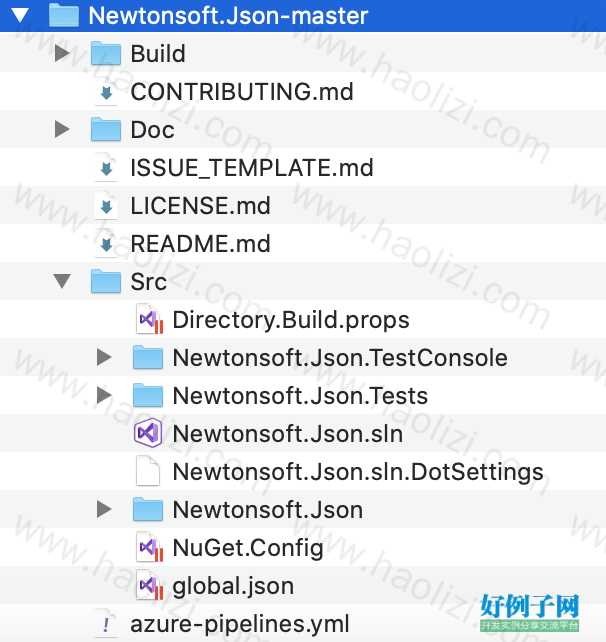Expand the Newtonsoft.Json folder arrow
606x642 pixels.
104,509
